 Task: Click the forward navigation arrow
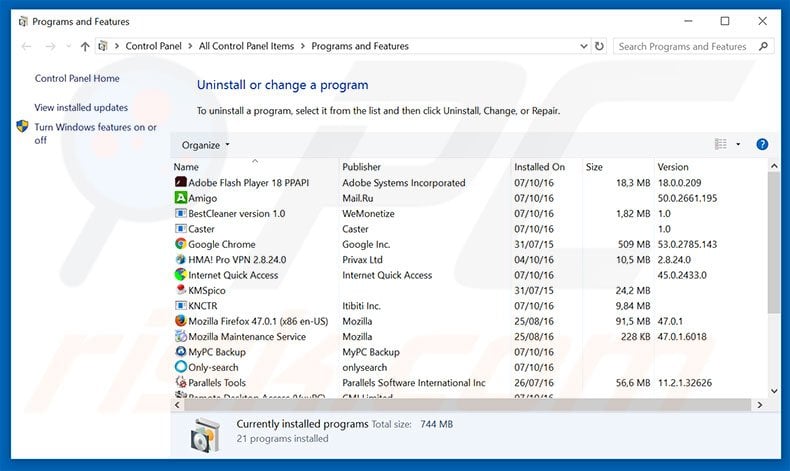(50, 46)
